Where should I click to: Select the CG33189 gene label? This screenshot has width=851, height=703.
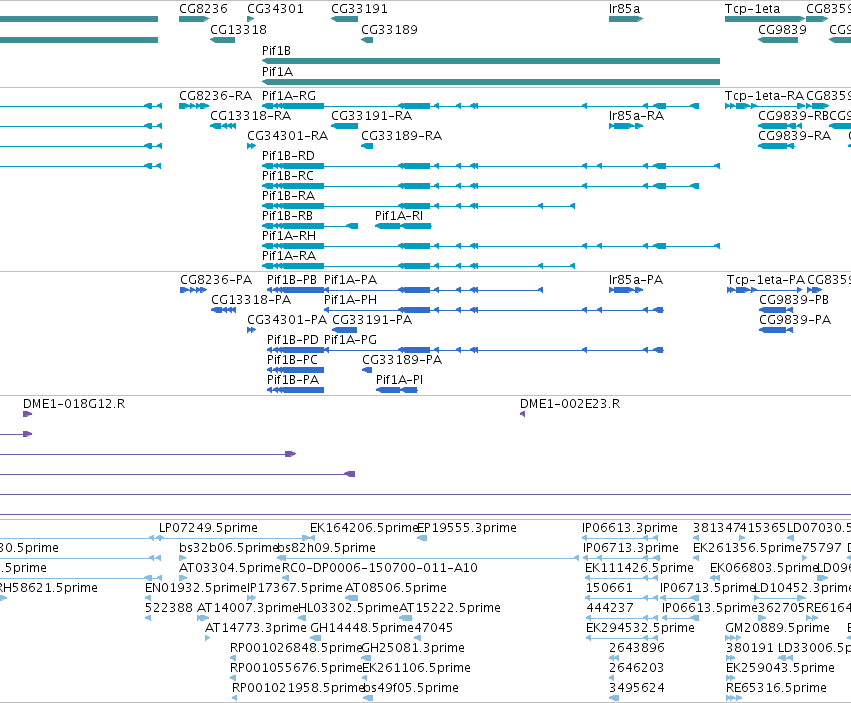[389, 29]
